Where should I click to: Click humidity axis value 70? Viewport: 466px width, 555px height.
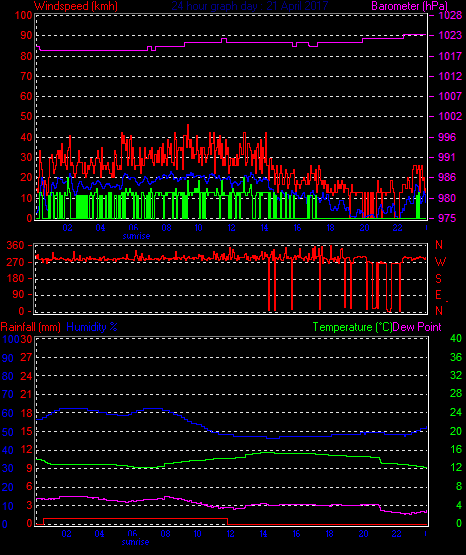pos(8,395)
